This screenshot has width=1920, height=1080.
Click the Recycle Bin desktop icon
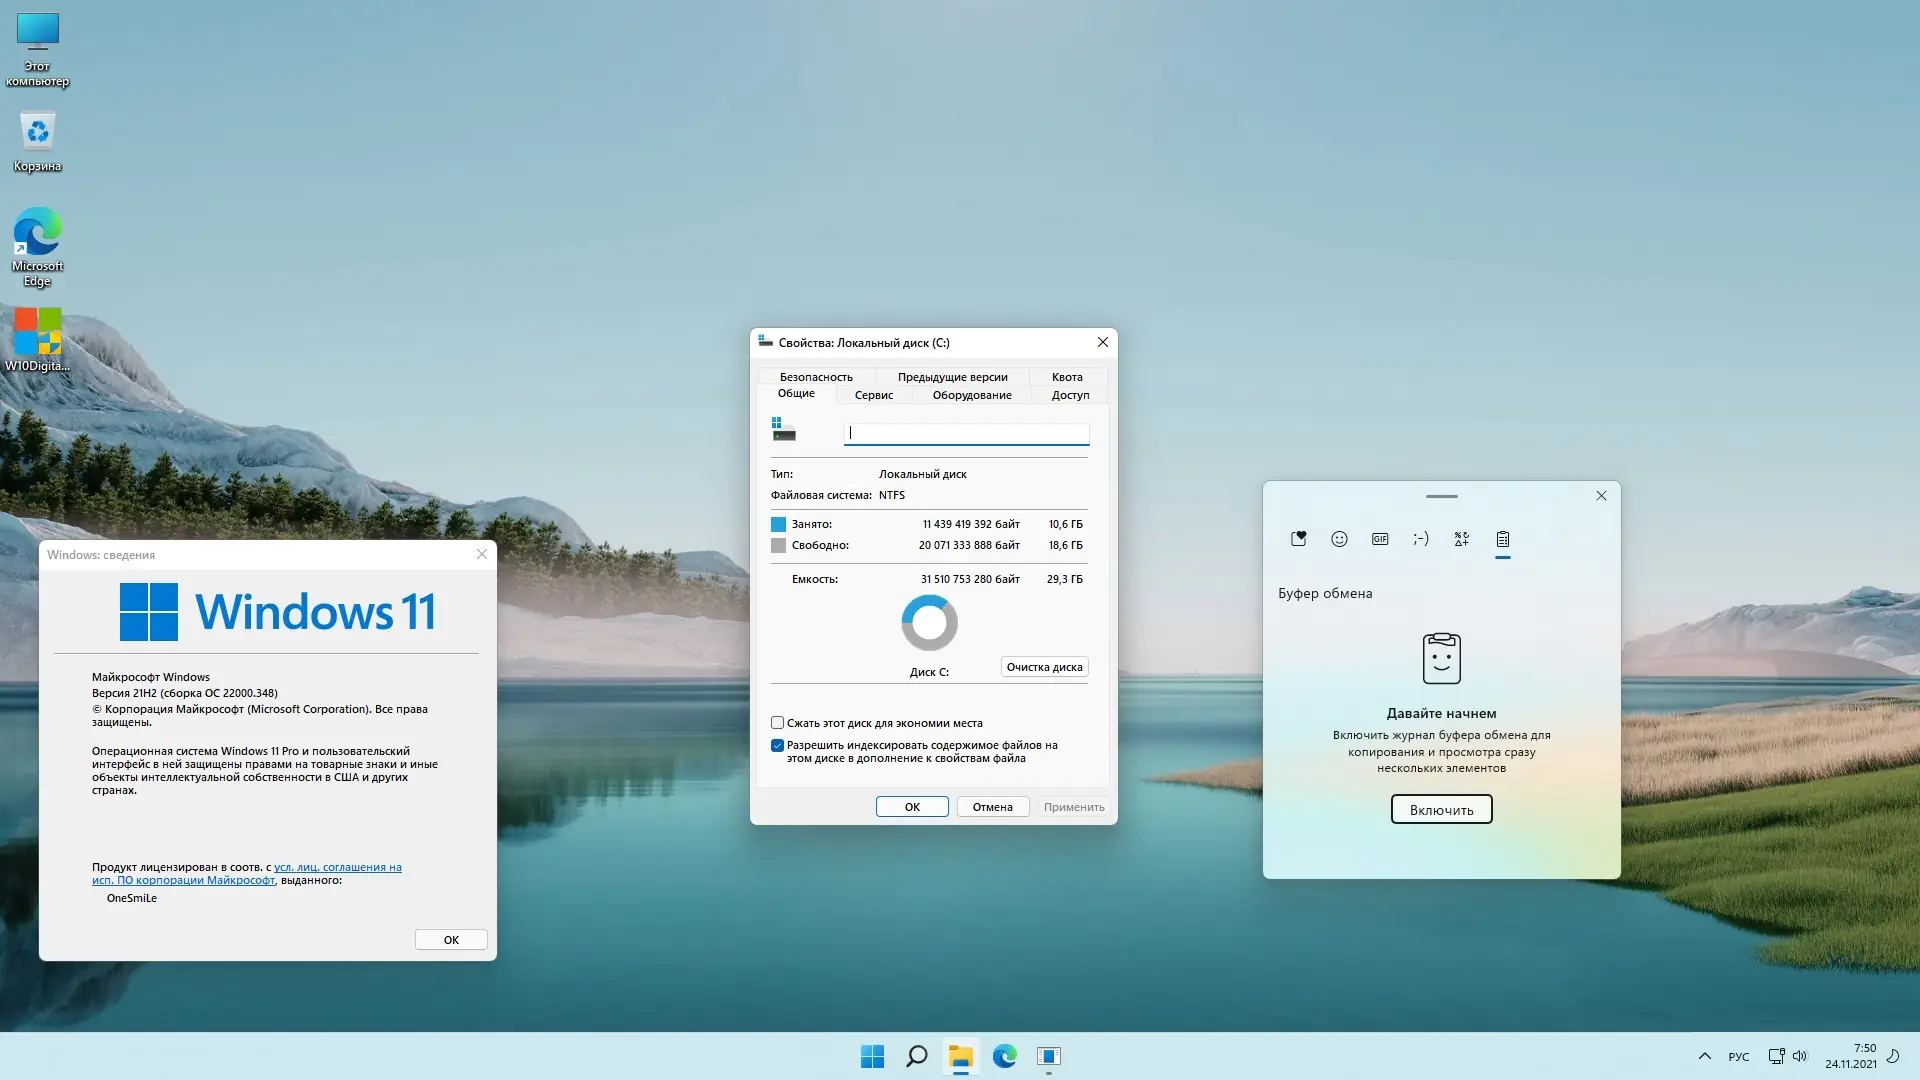tap(37, 141)
